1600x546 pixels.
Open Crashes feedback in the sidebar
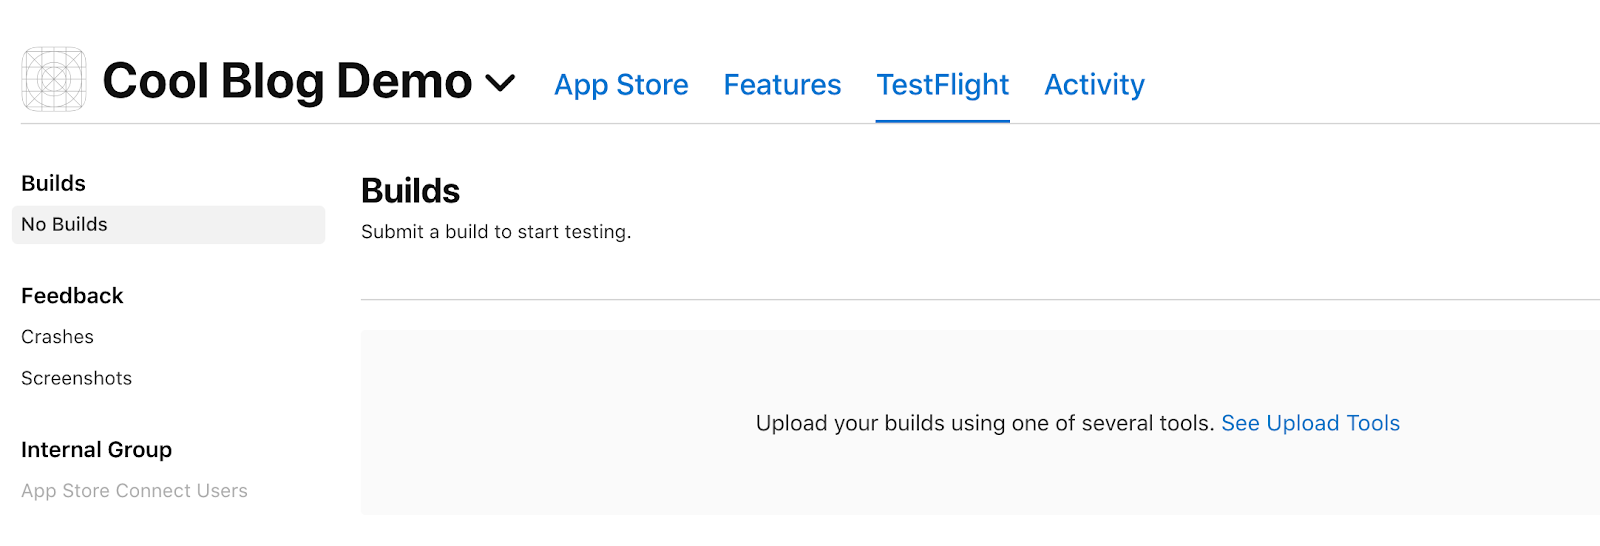[x=58, y=337]
